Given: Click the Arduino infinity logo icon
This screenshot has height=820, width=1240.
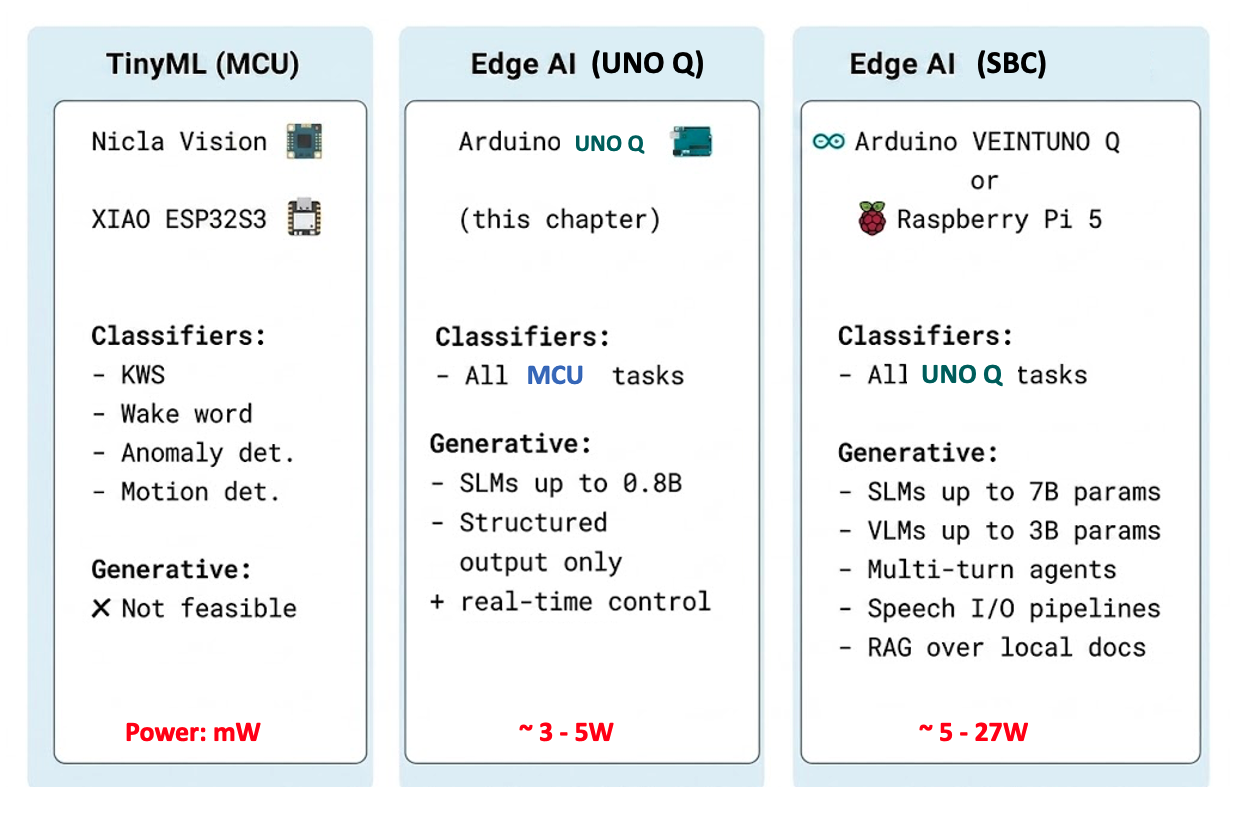Looking at the screenshot, I should click(829, 141).
